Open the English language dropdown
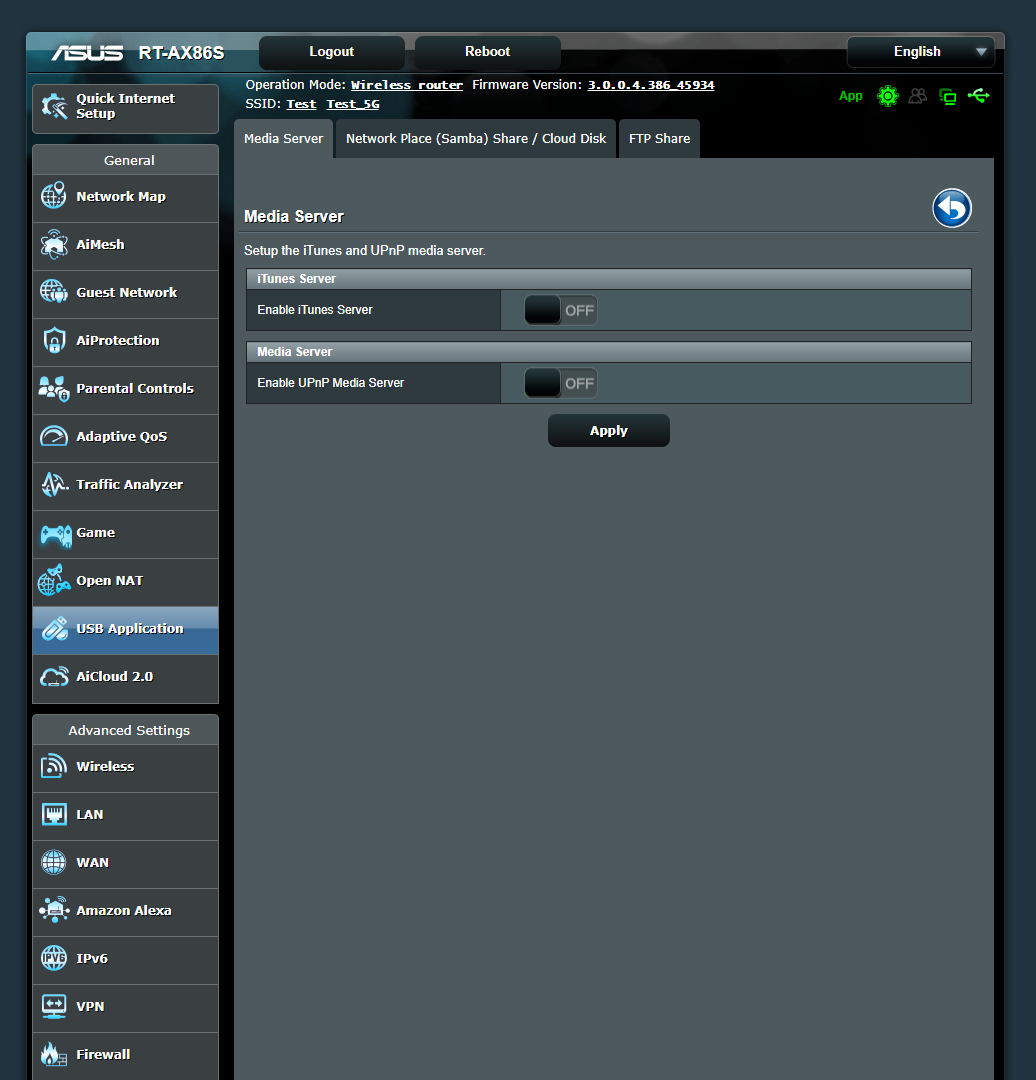The image size is (1036, 1080). 919,51
